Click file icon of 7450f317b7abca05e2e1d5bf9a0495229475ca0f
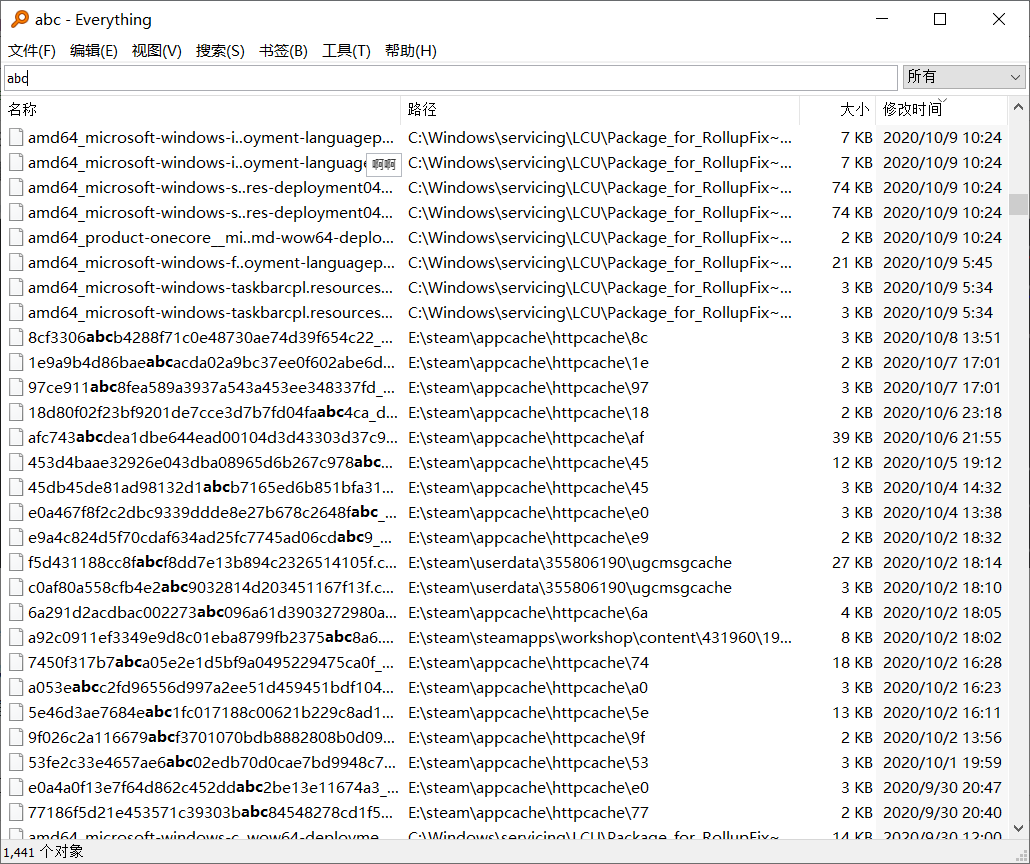Image resolution: width=1030 pixels, height=864 pixels. [x=16, y=662]
